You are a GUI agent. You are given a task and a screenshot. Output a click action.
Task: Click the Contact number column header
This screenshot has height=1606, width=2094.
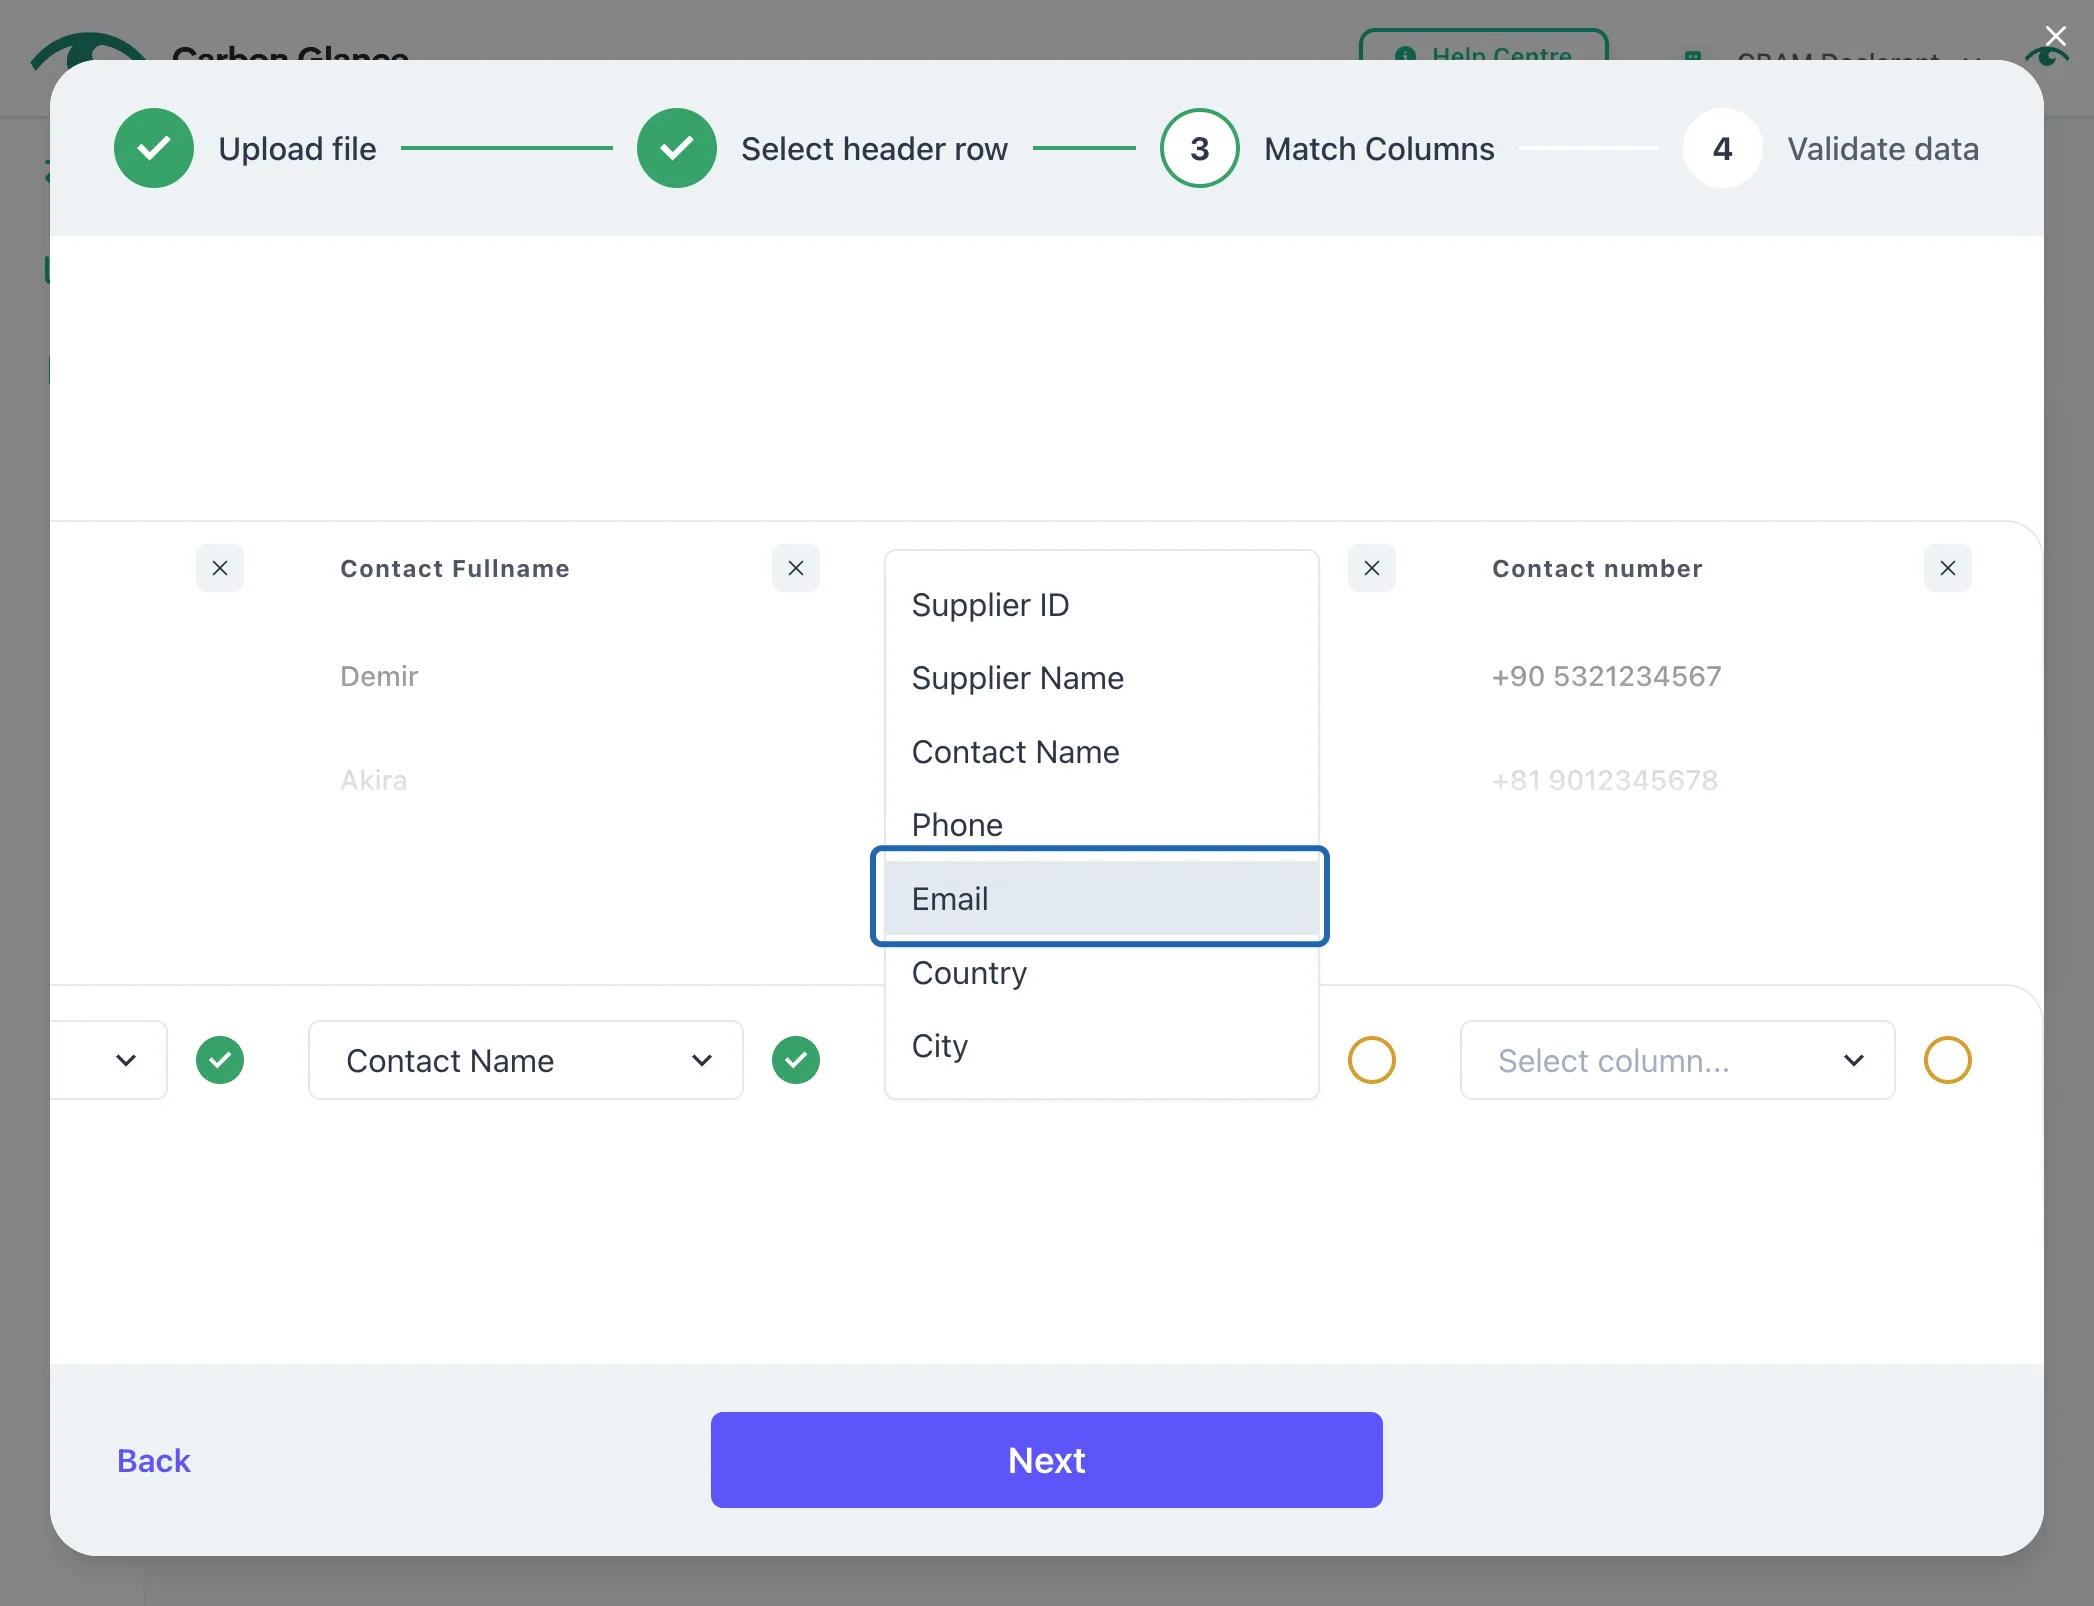[1597, 568]
